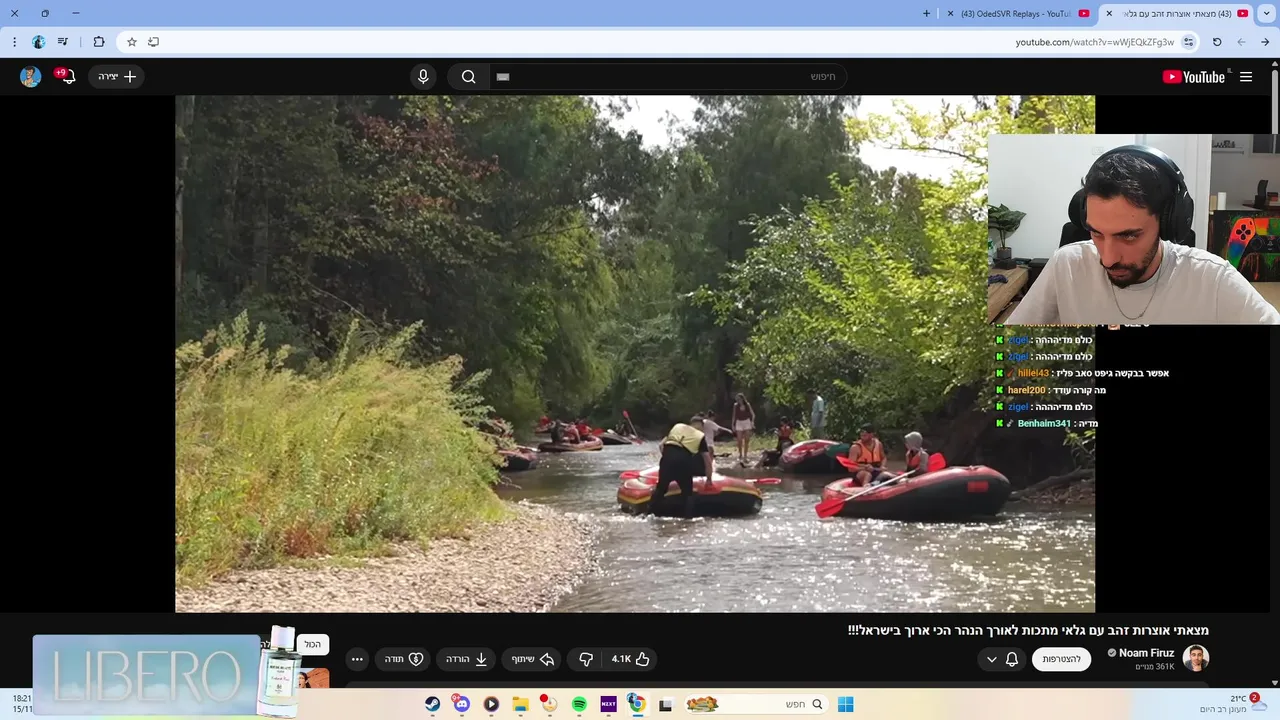This screenshot has width=1280, height=720.
Task: Expand the subscription bell notification dropdown
Action: coord(1001,659)
